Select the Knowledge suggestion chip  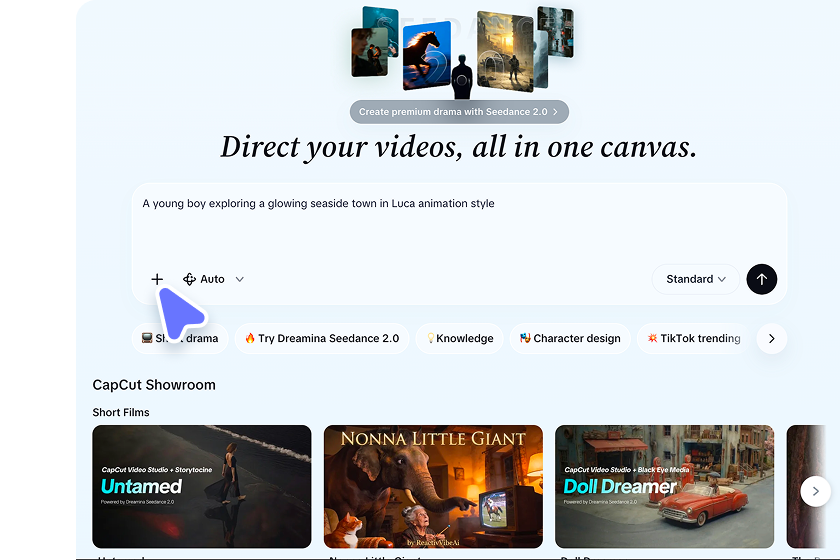460,338
